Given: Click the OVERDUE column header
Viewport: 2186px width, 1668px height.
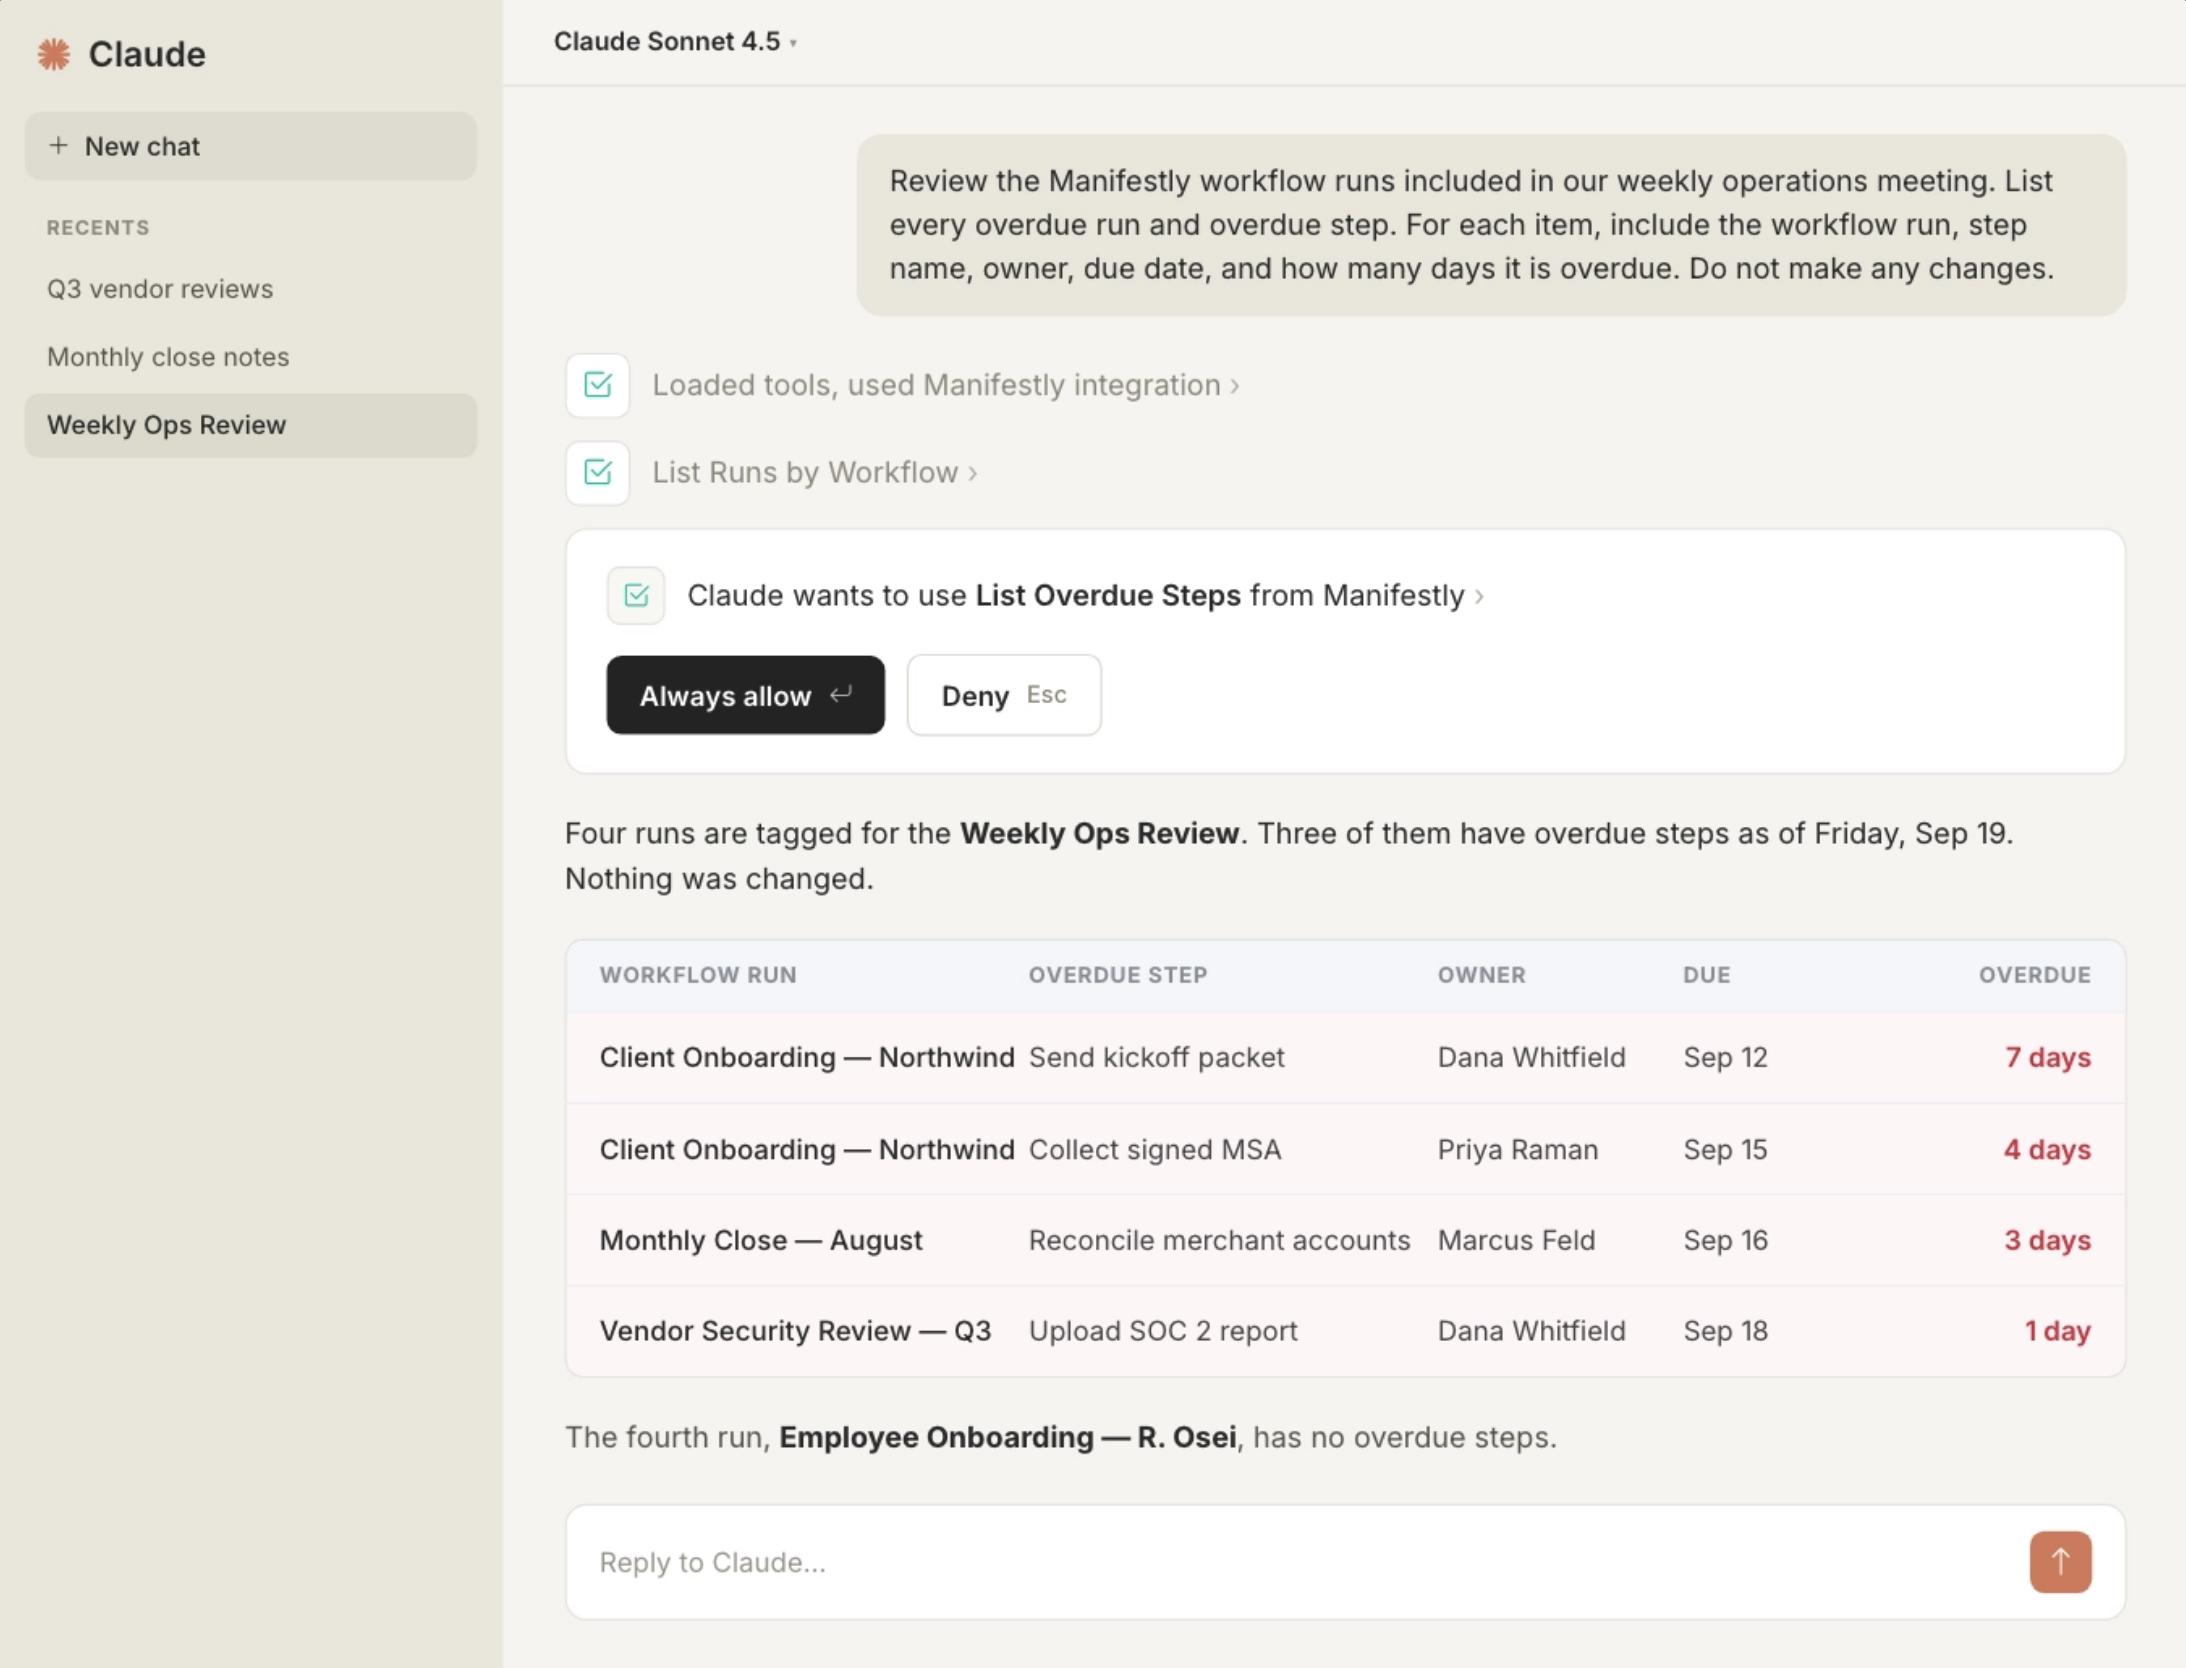Looking at the screenshot, I should (2034, 975).
